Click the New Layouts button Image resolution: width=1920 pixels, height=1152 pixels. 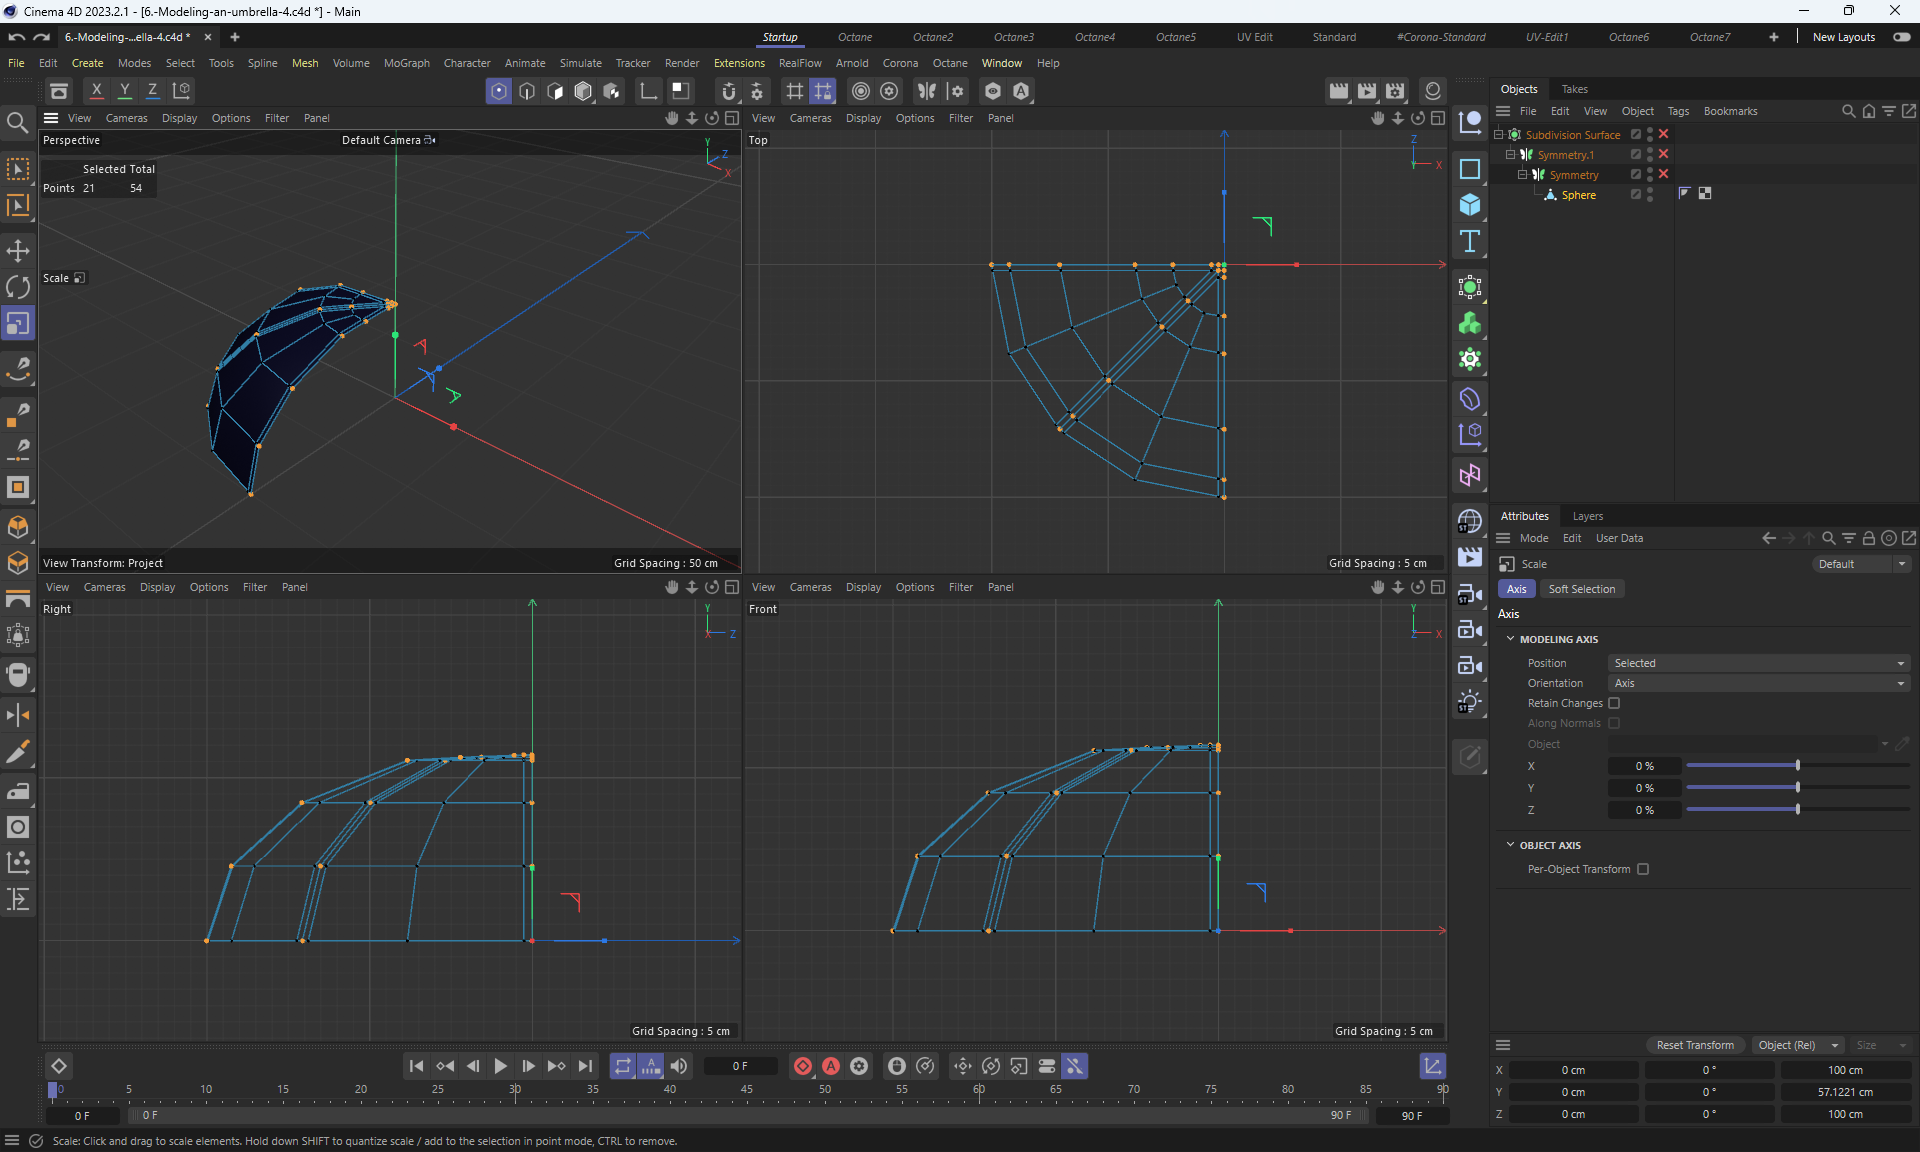[x=1843, y=37]
